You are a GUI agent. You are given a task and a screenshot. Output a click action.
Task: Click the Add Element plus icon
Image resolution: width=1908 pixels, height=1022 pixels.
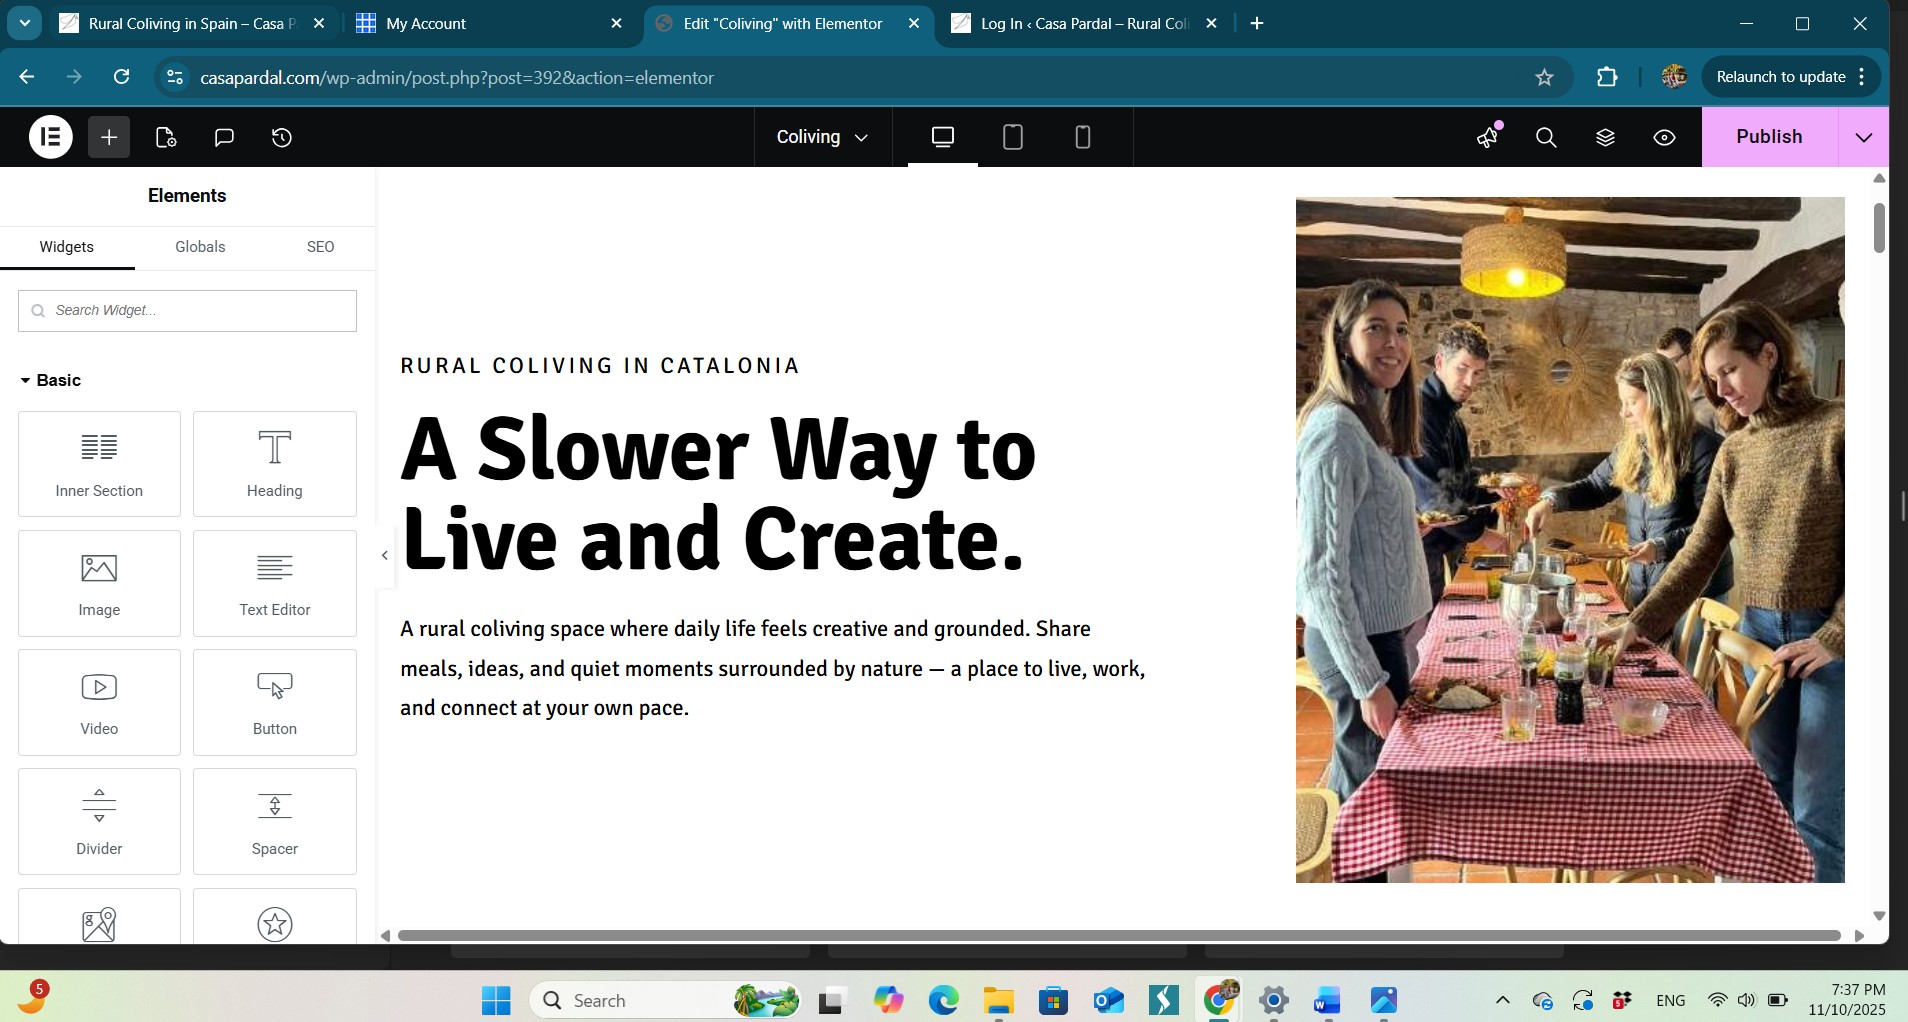point(109,137)
